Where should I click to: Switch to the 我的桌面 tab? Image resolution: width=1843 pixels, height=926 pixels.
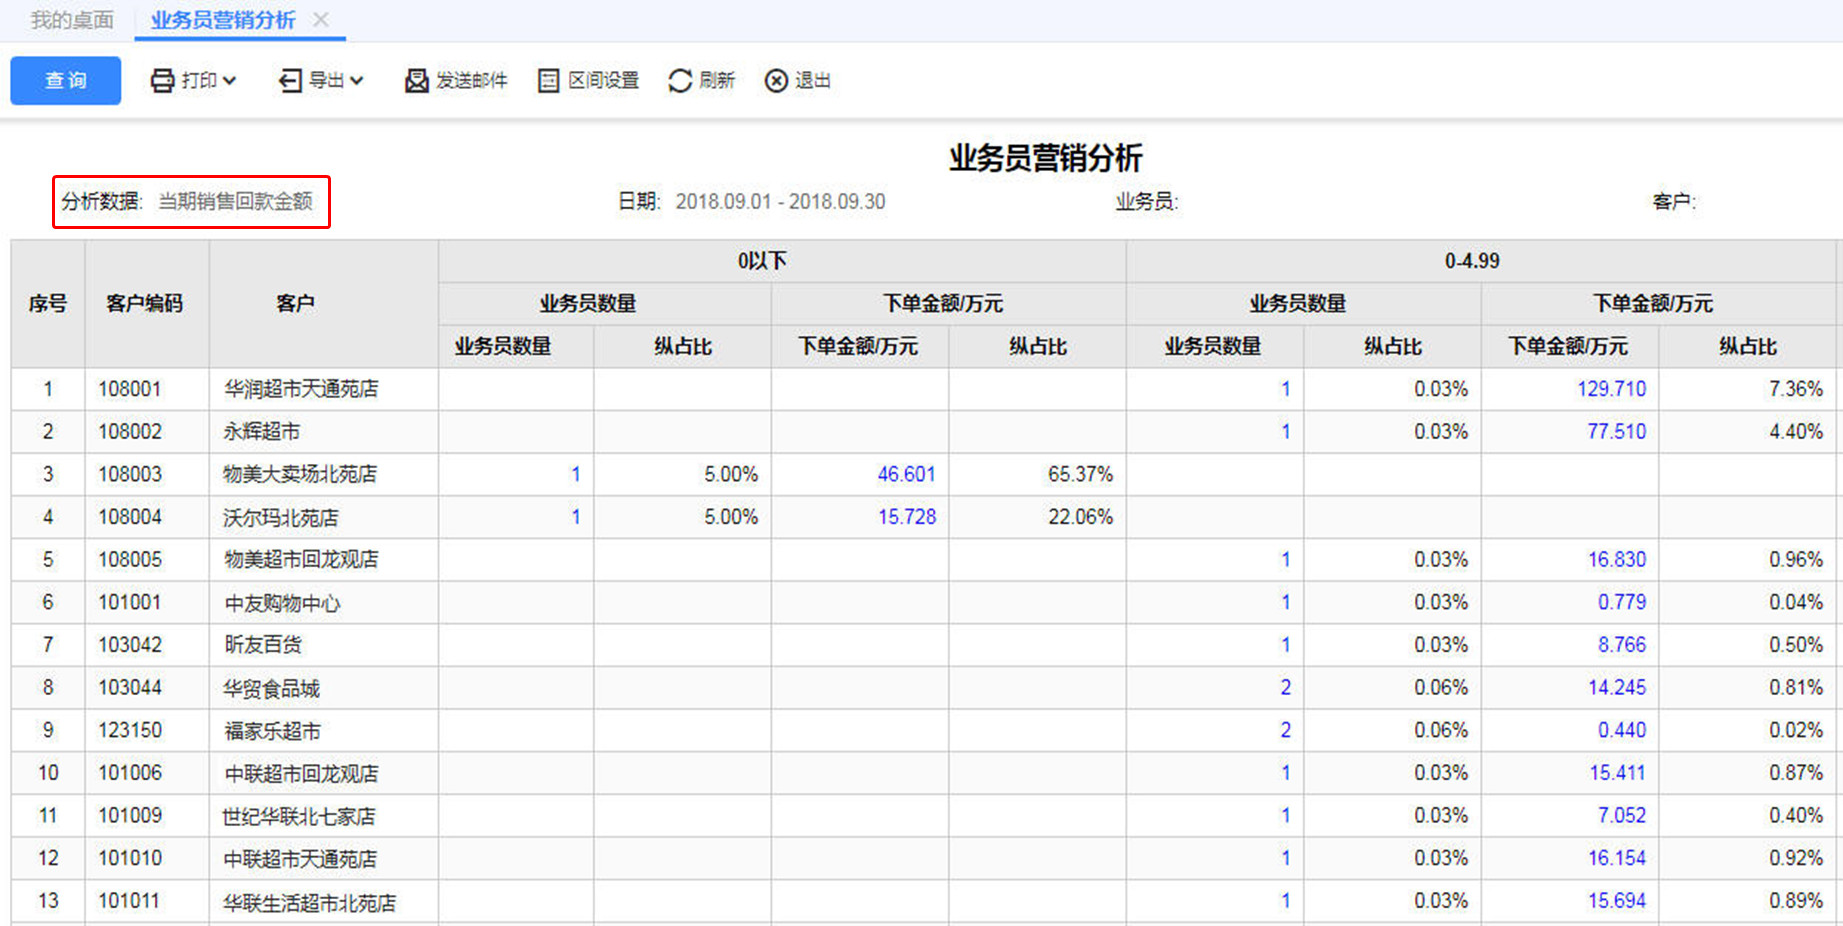point(72,20)
